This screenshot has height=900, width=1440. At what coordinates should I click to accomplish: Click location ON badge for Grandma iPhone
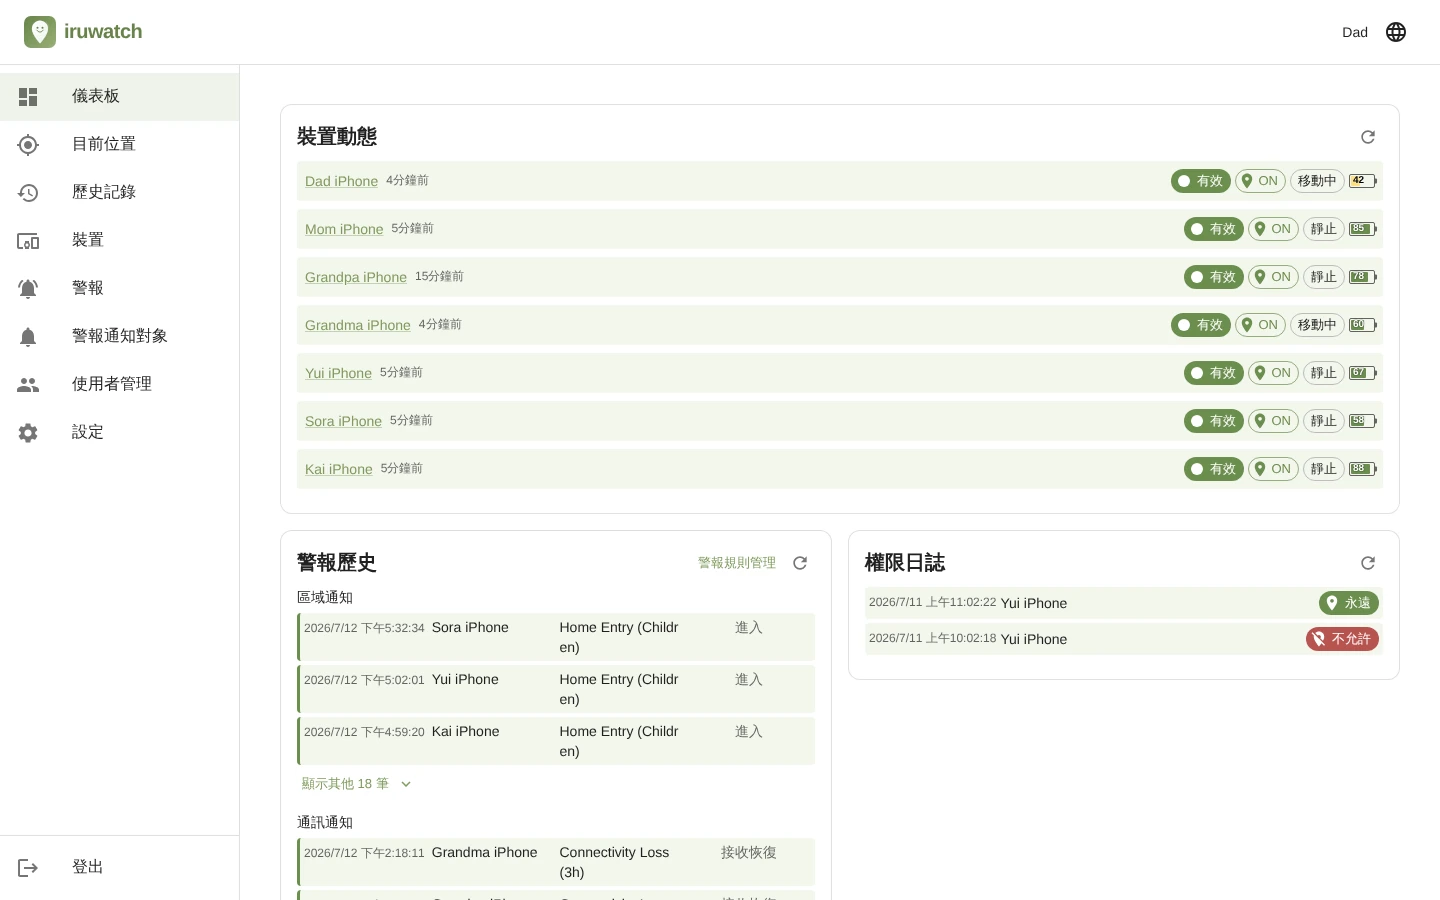point(1260,325)
